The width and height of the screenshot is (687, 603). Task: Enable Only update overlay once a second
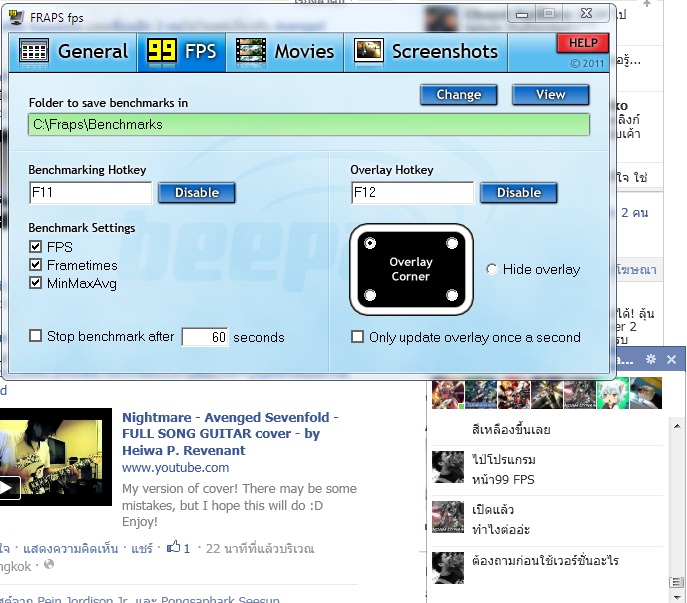pos(358,337)
